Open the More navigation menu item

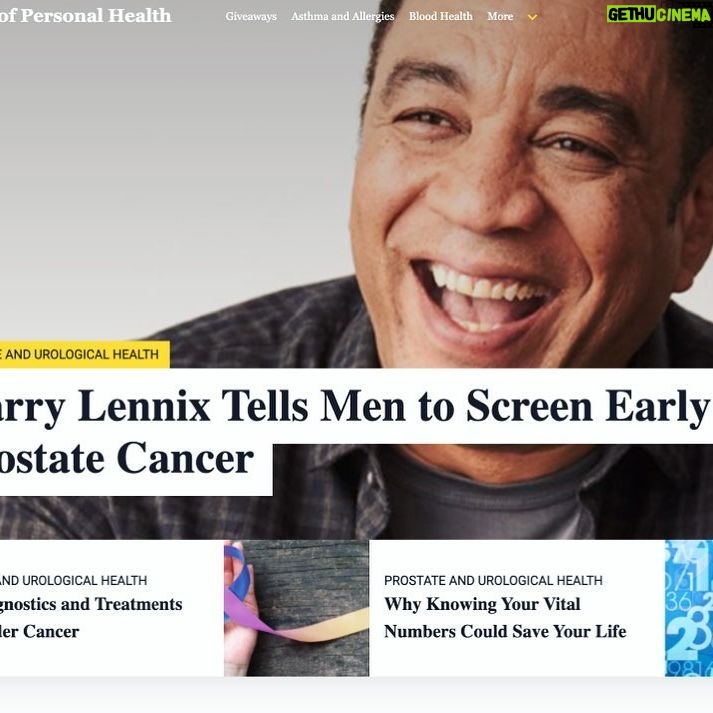click(500, 16)
